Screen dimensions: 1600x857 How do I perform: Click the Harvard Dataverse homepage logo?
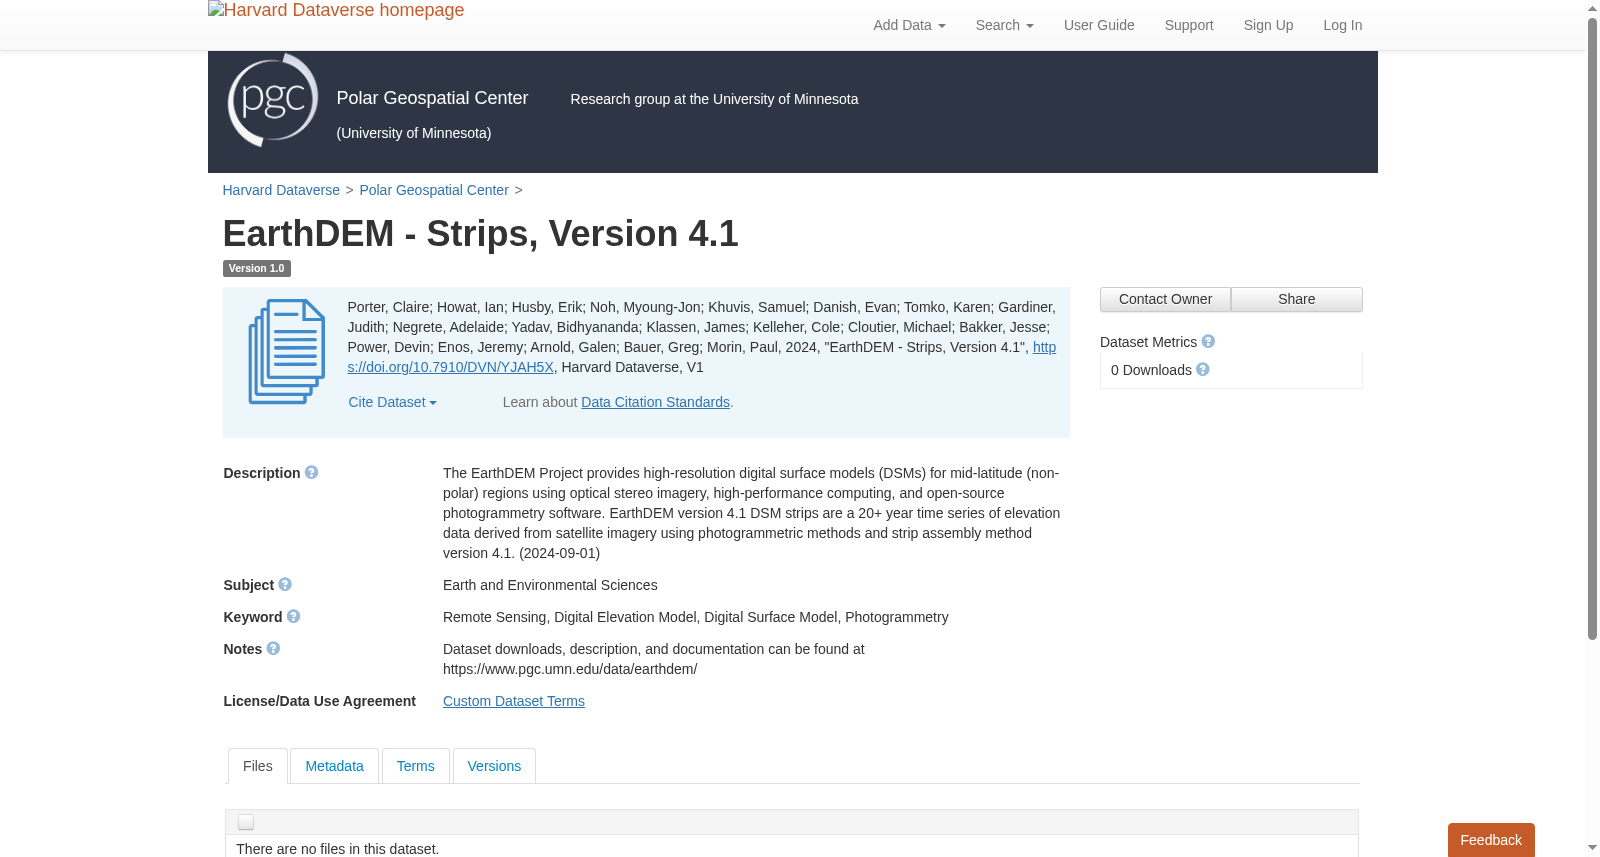click(x=336, y=10)
